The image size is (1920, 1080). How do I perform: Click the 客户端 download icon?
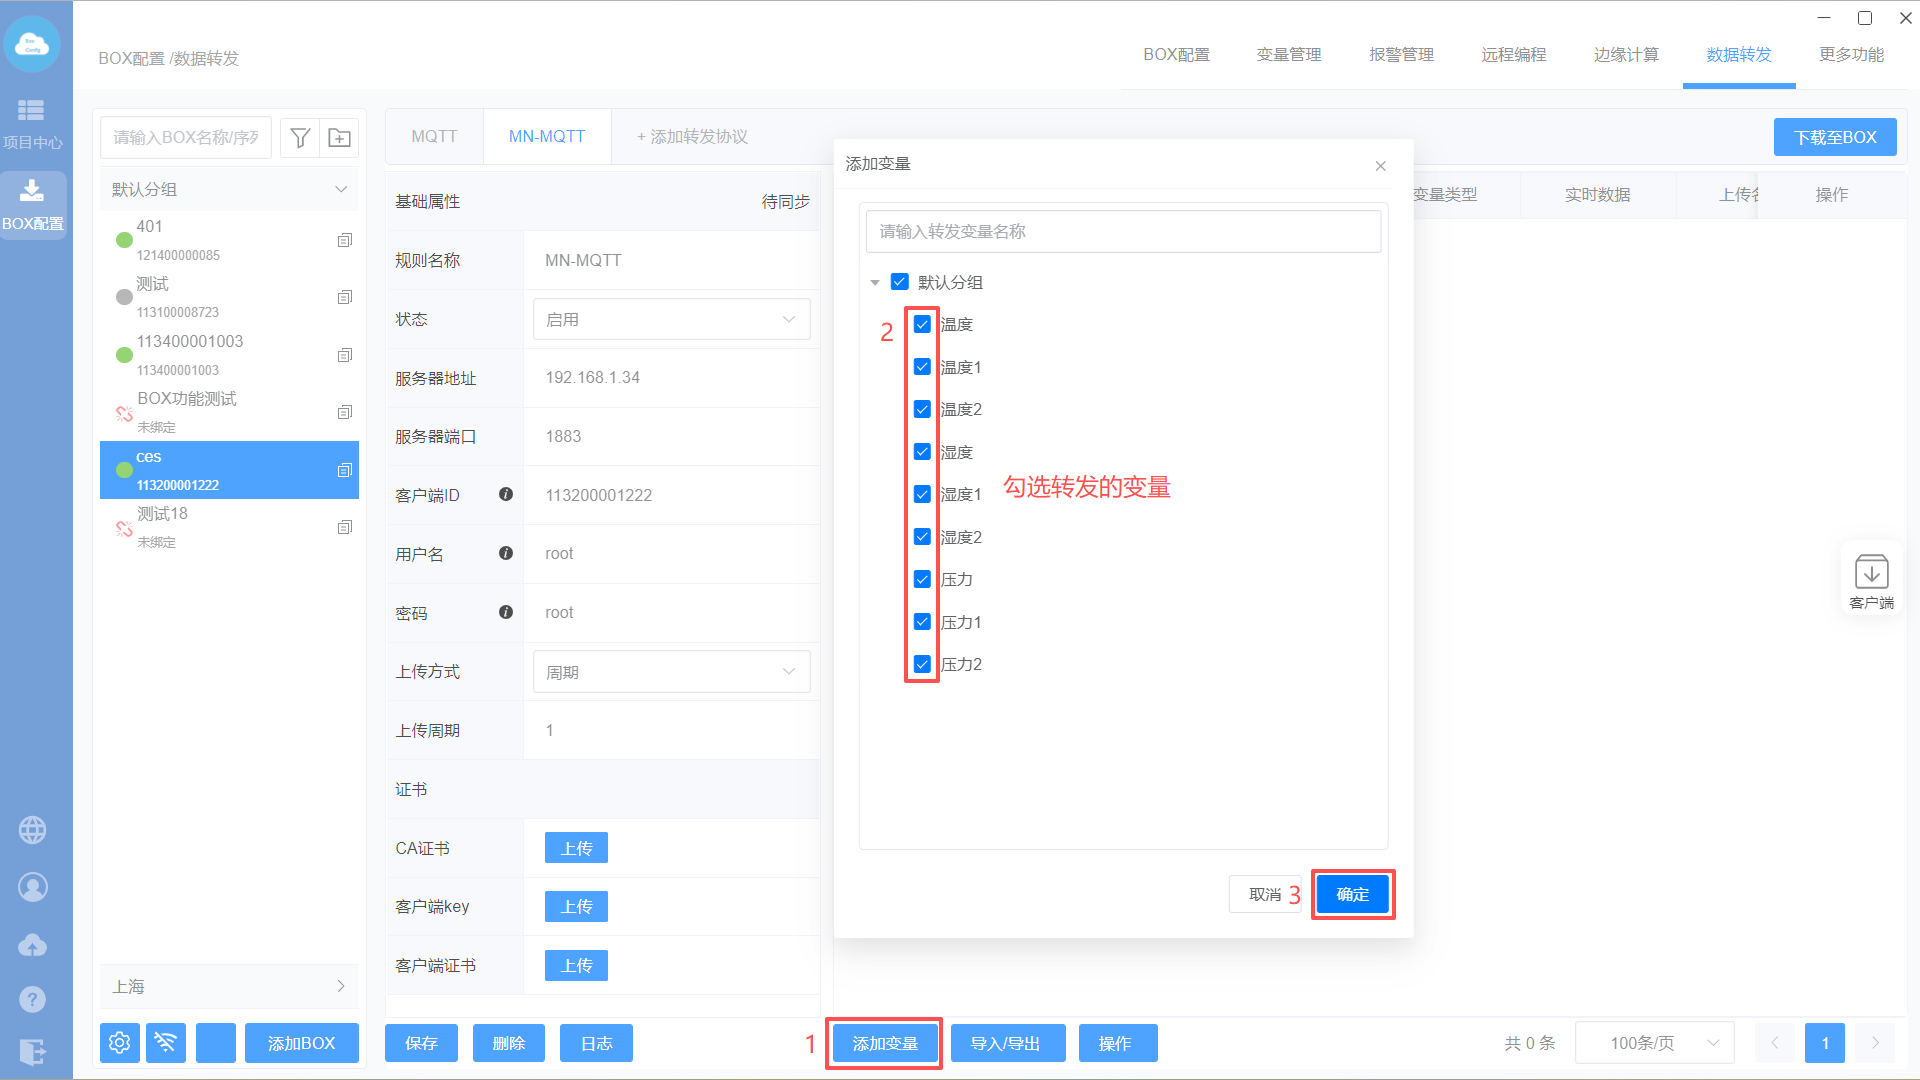point(1871,574)
